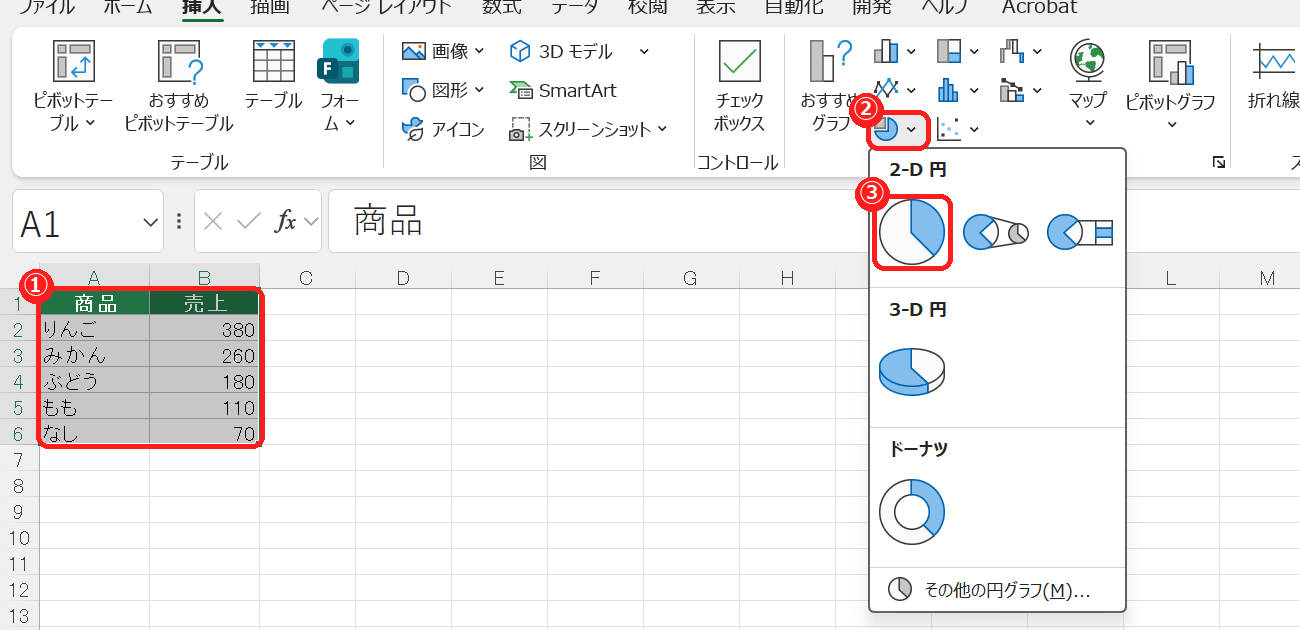The image size is (1300, 630).
Task: Choose the bar-of-pie chart type
Action: 1080,232
